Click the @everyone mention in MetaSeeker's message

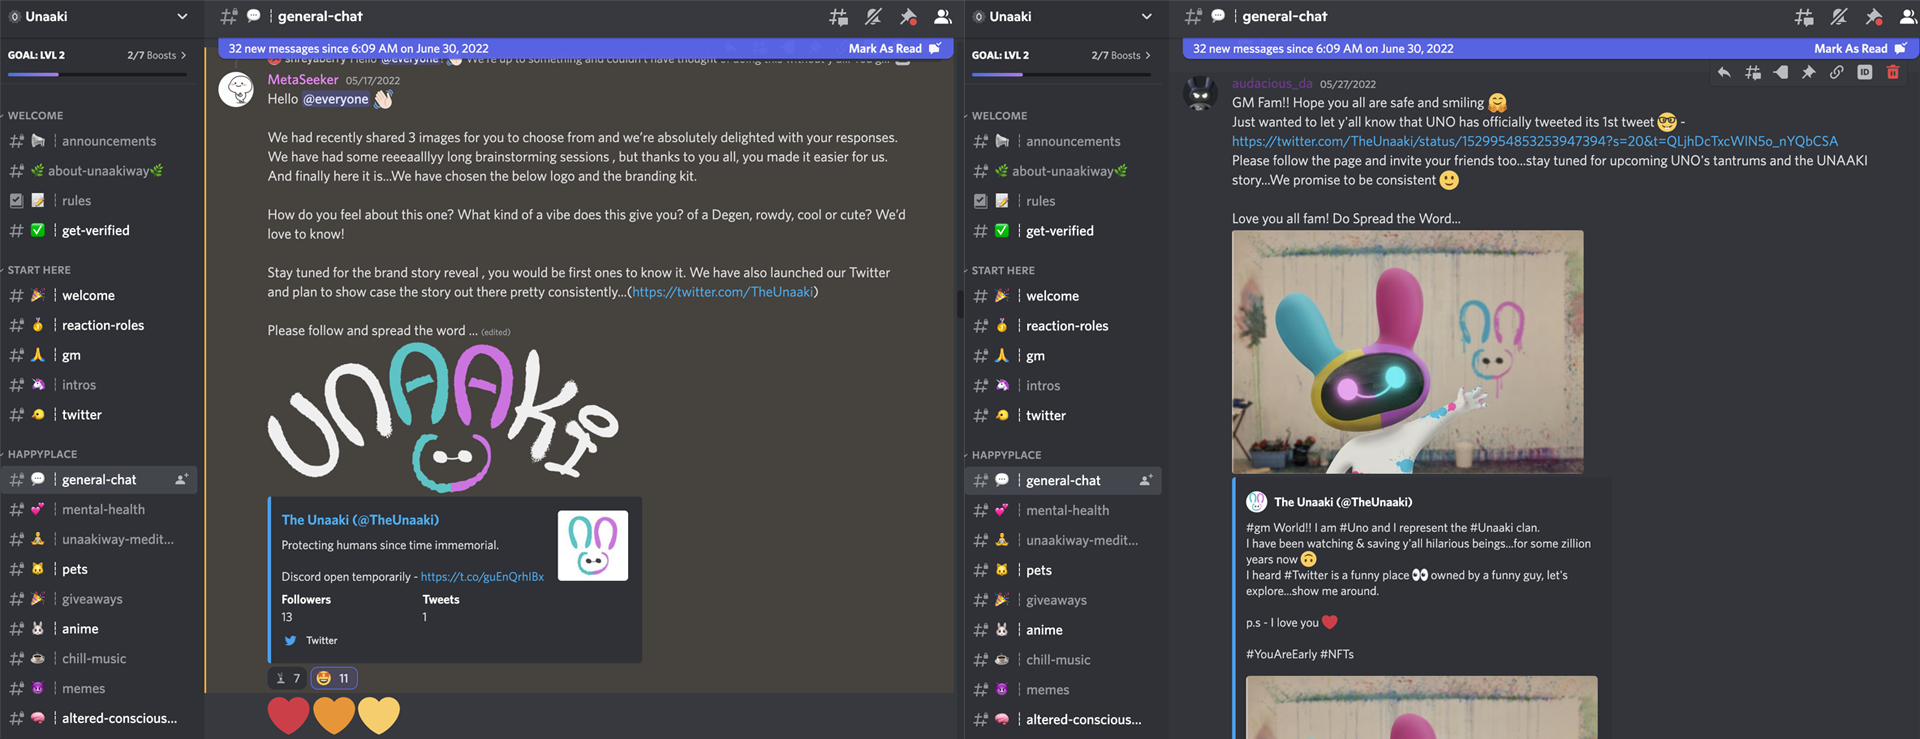pyautogui.click(x=336, y=99)
